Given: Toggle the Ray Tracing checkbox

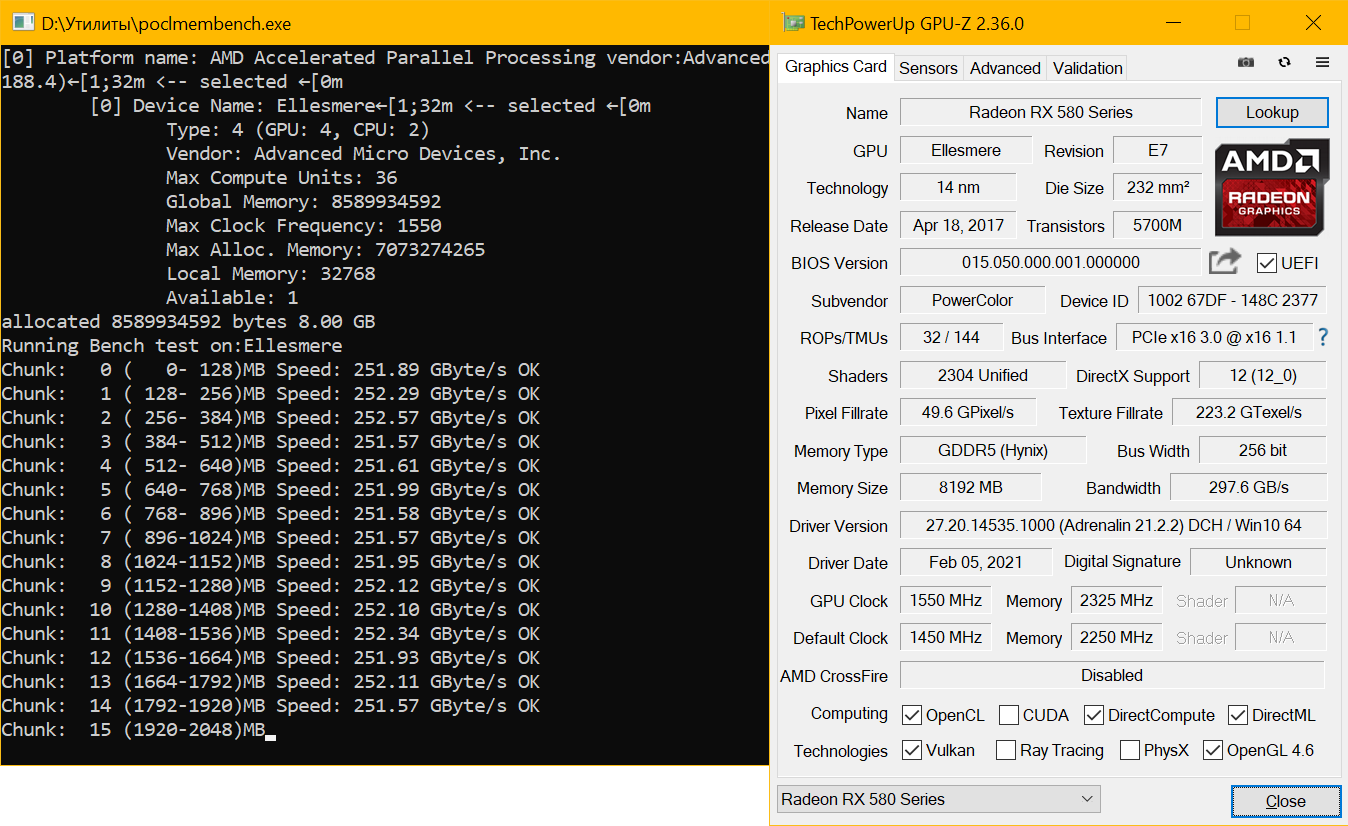Looking at the screenshot, I should click(1006, 750).
